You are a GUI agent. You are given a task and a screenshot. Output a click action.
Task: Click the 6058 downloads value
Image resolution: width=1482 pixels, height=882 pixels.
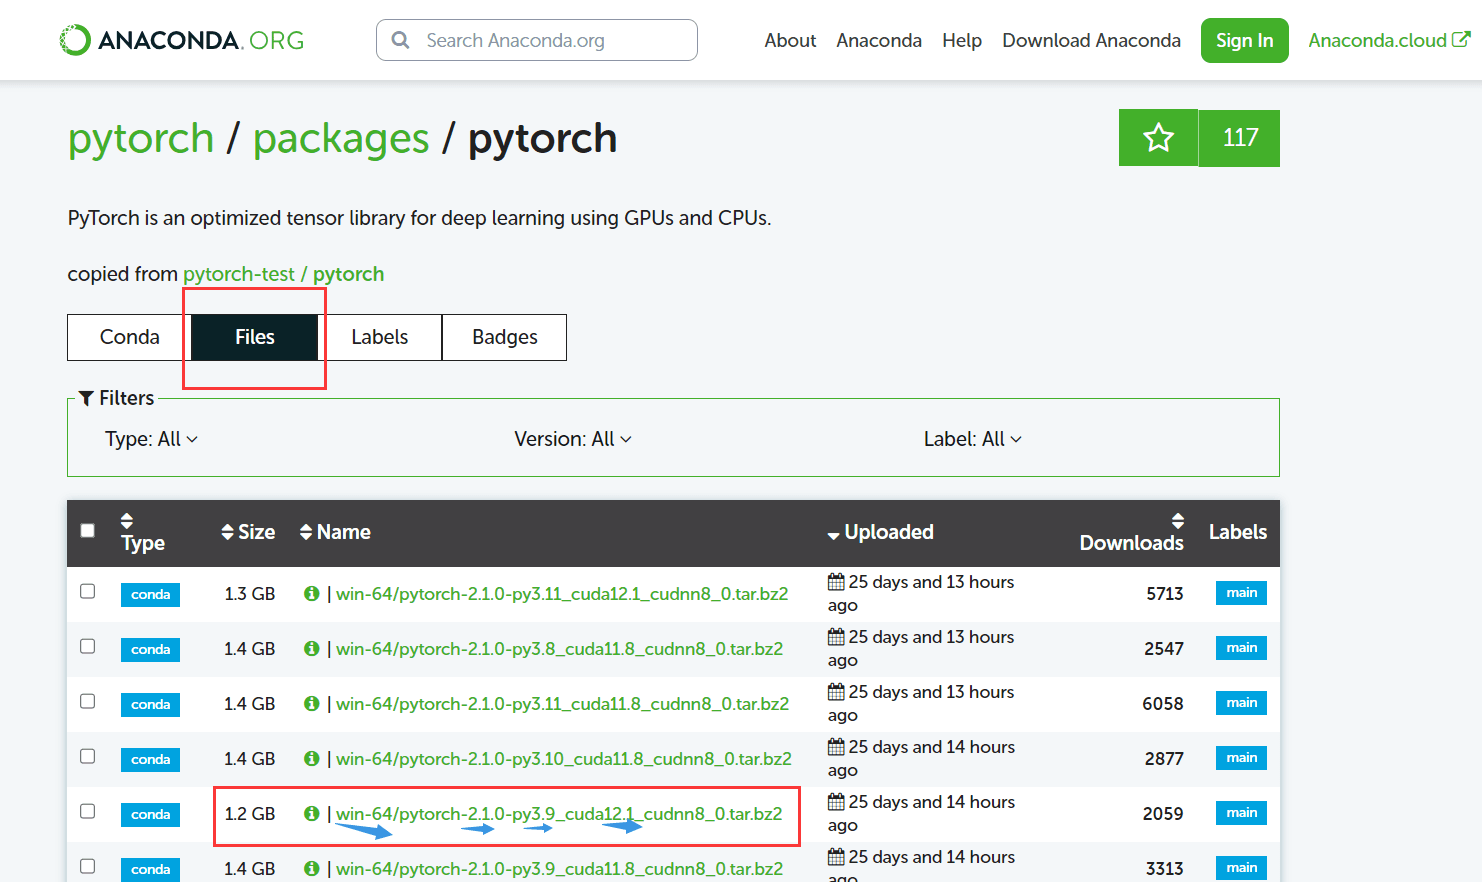click(1162, 704)
